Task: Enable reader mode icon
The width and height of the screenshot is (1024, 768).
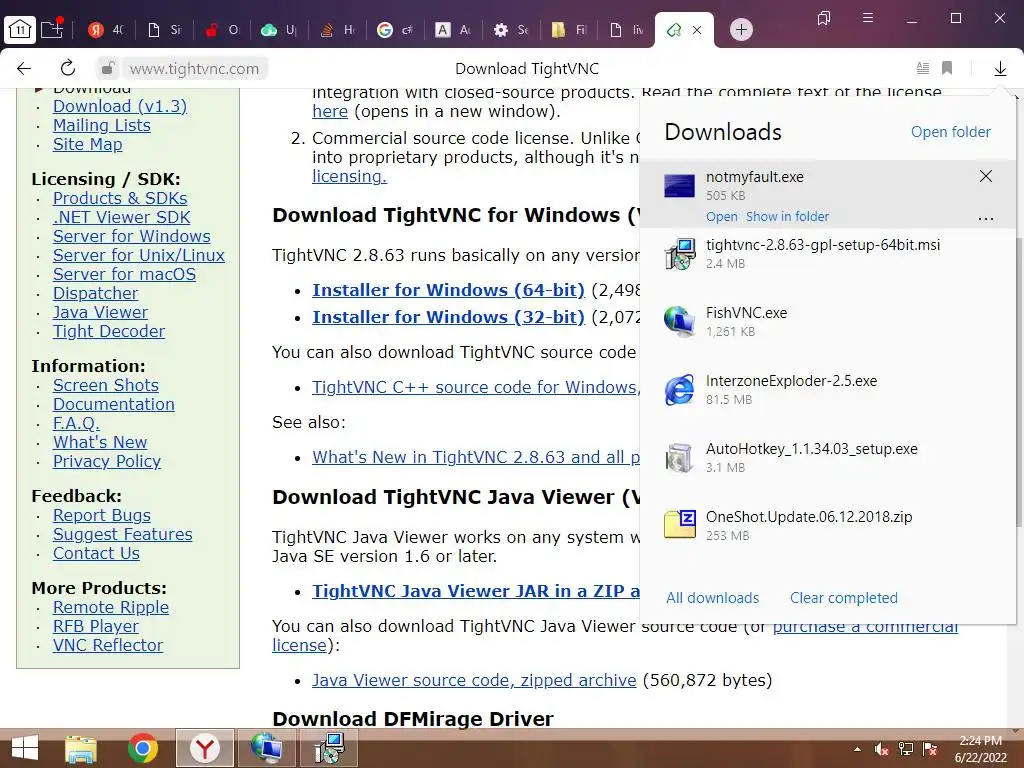Action: [923, 68]
